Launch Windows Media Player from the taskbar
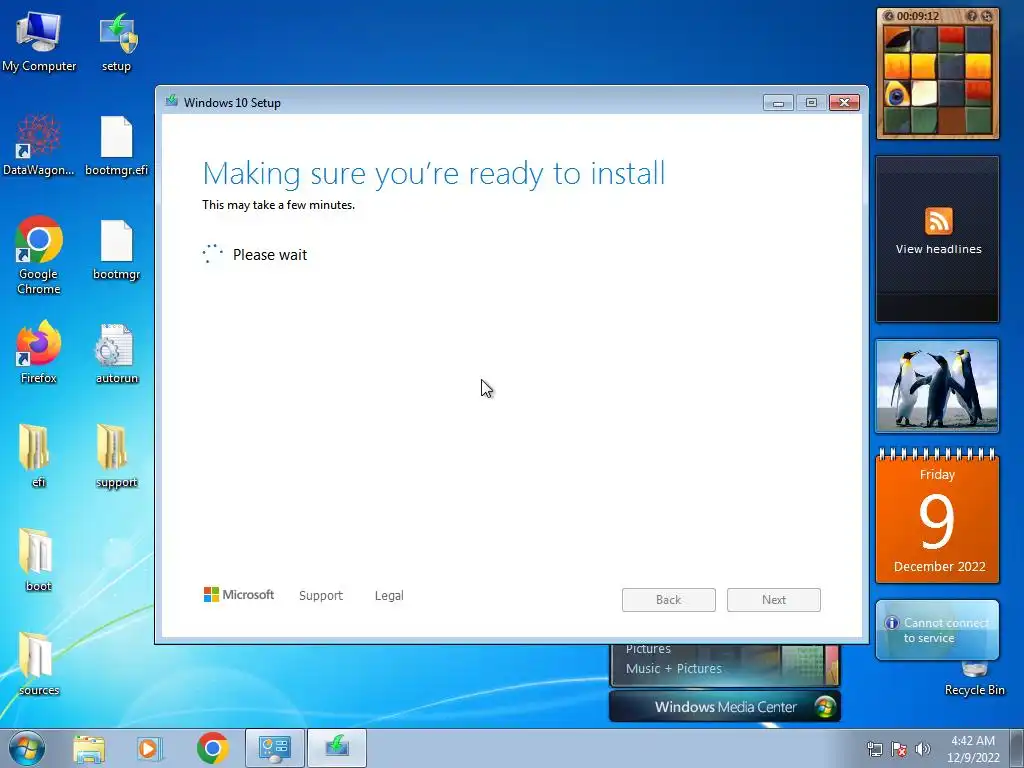 [149, 748]
